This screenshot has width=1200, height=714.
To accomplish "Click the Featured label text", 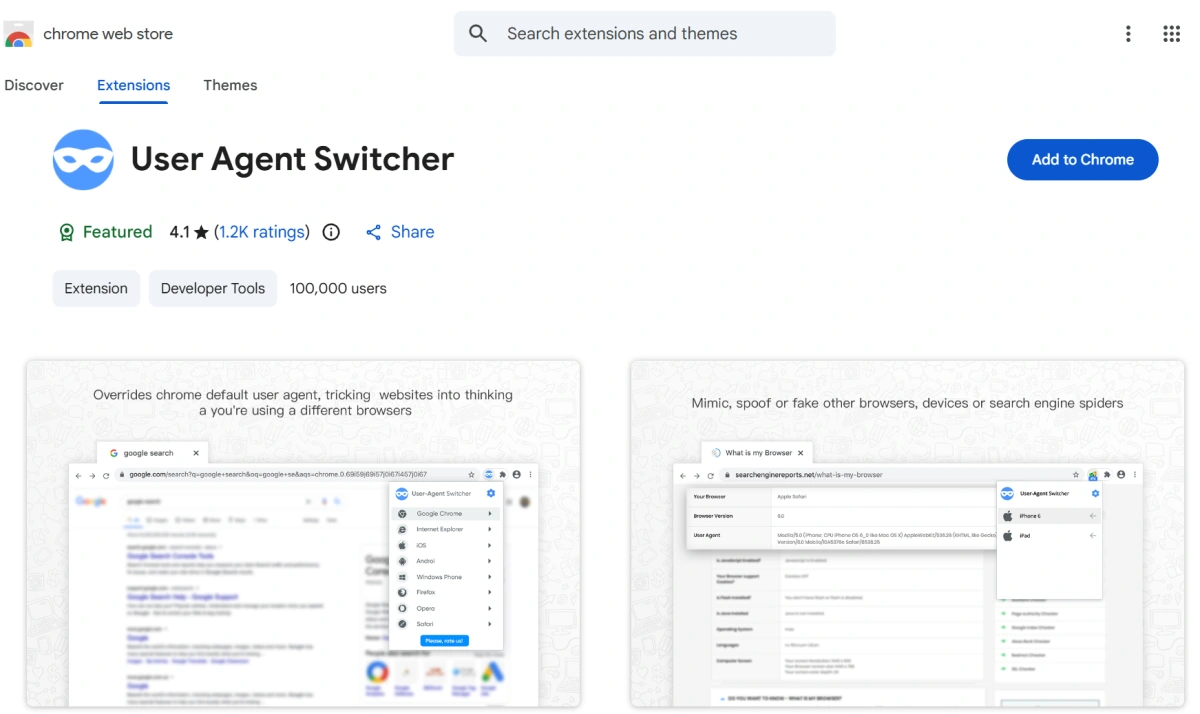I will (x=117, y=232).
